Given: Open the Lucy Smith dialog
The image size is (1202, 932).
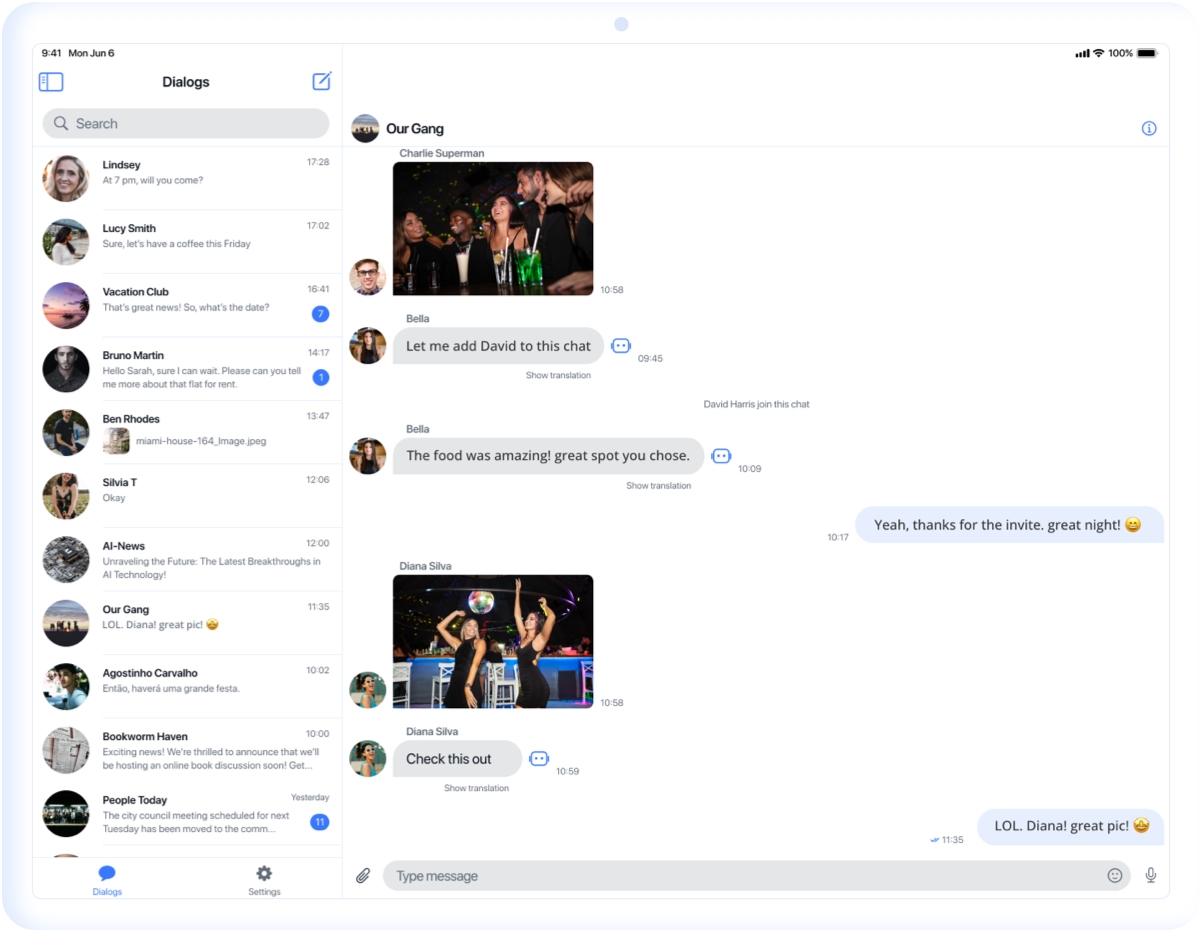Looking at the screenshot, I should 187,242.
